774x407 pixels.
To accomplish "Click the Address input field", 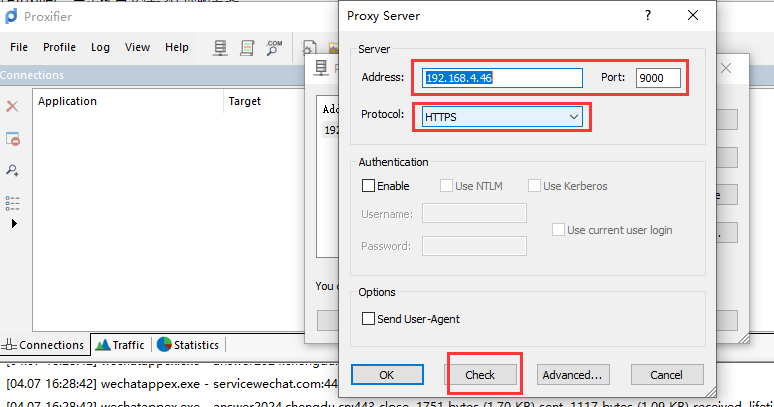I will (x=502, y=78).
